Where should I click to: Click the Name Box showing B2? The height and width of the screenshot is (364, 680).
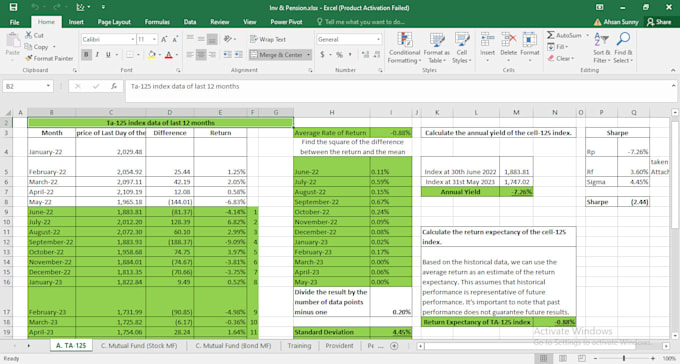(x=24, y=86)
